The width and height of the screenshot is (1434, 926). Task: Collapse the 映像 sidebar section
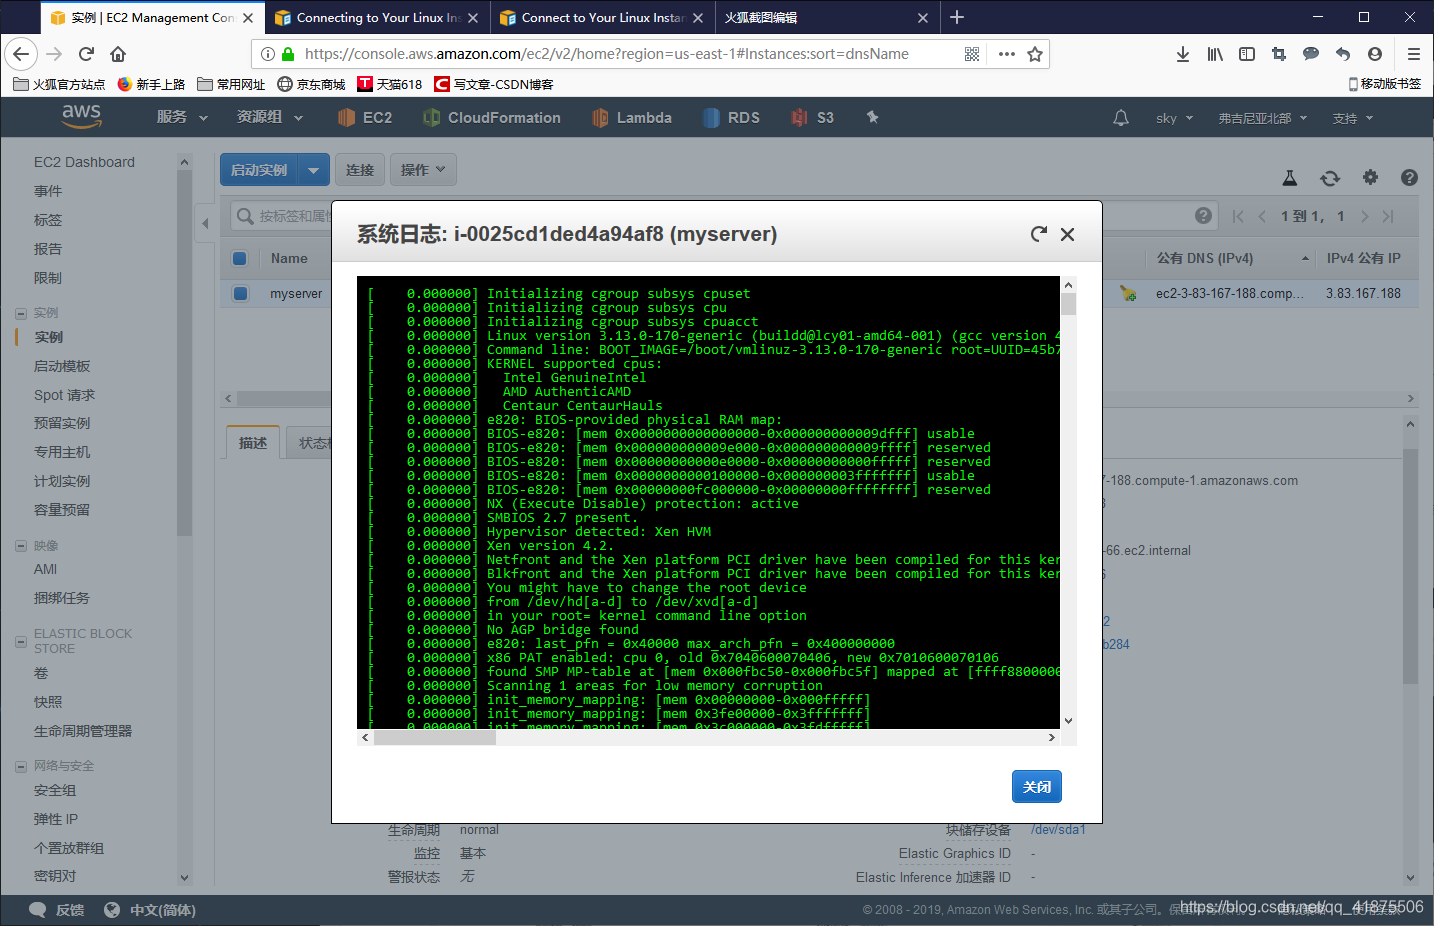click(x=21, y=546)
